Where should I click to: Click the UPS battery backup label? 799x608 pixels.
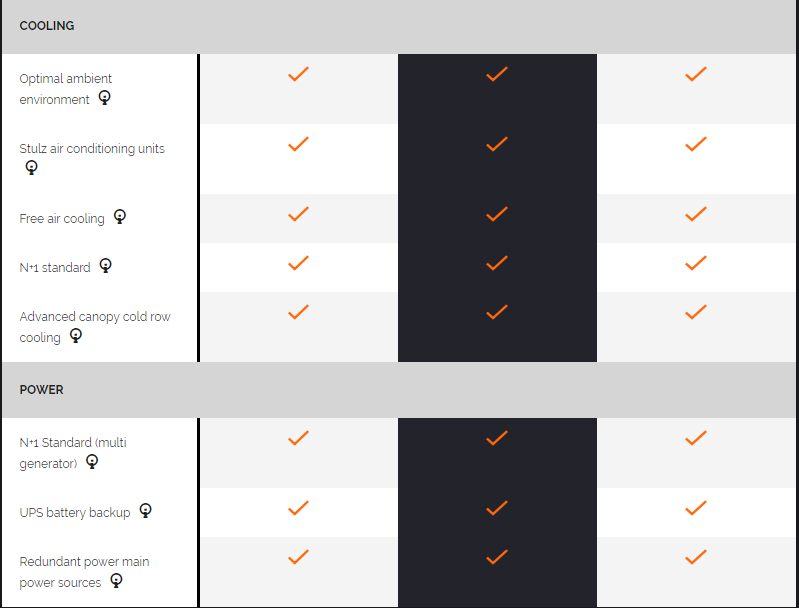75,512
